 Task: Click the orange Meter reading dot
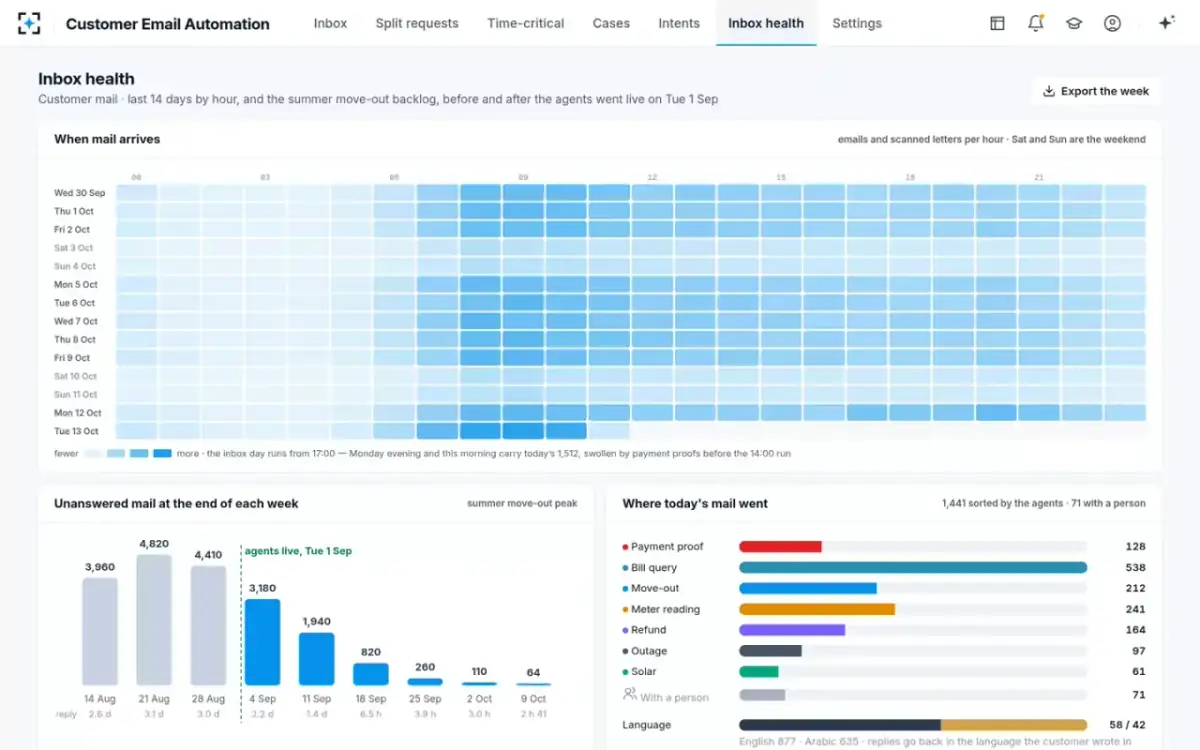625,610
